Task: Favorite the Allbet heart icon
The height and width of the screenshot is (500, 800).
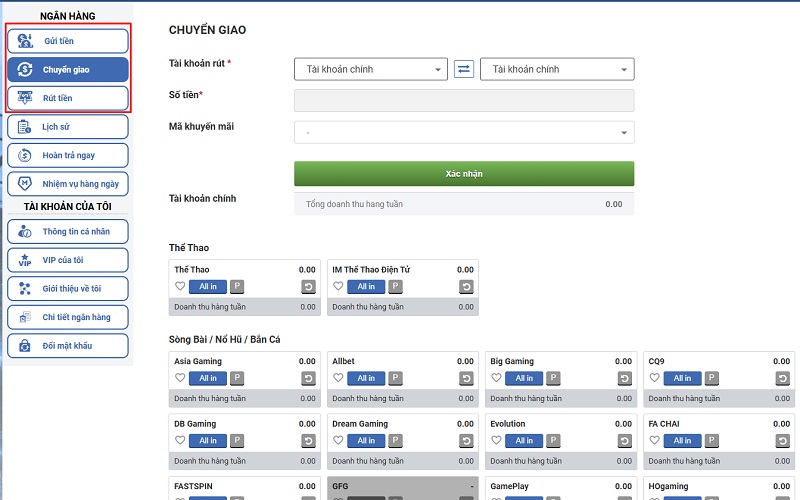Action: point(338,378)
